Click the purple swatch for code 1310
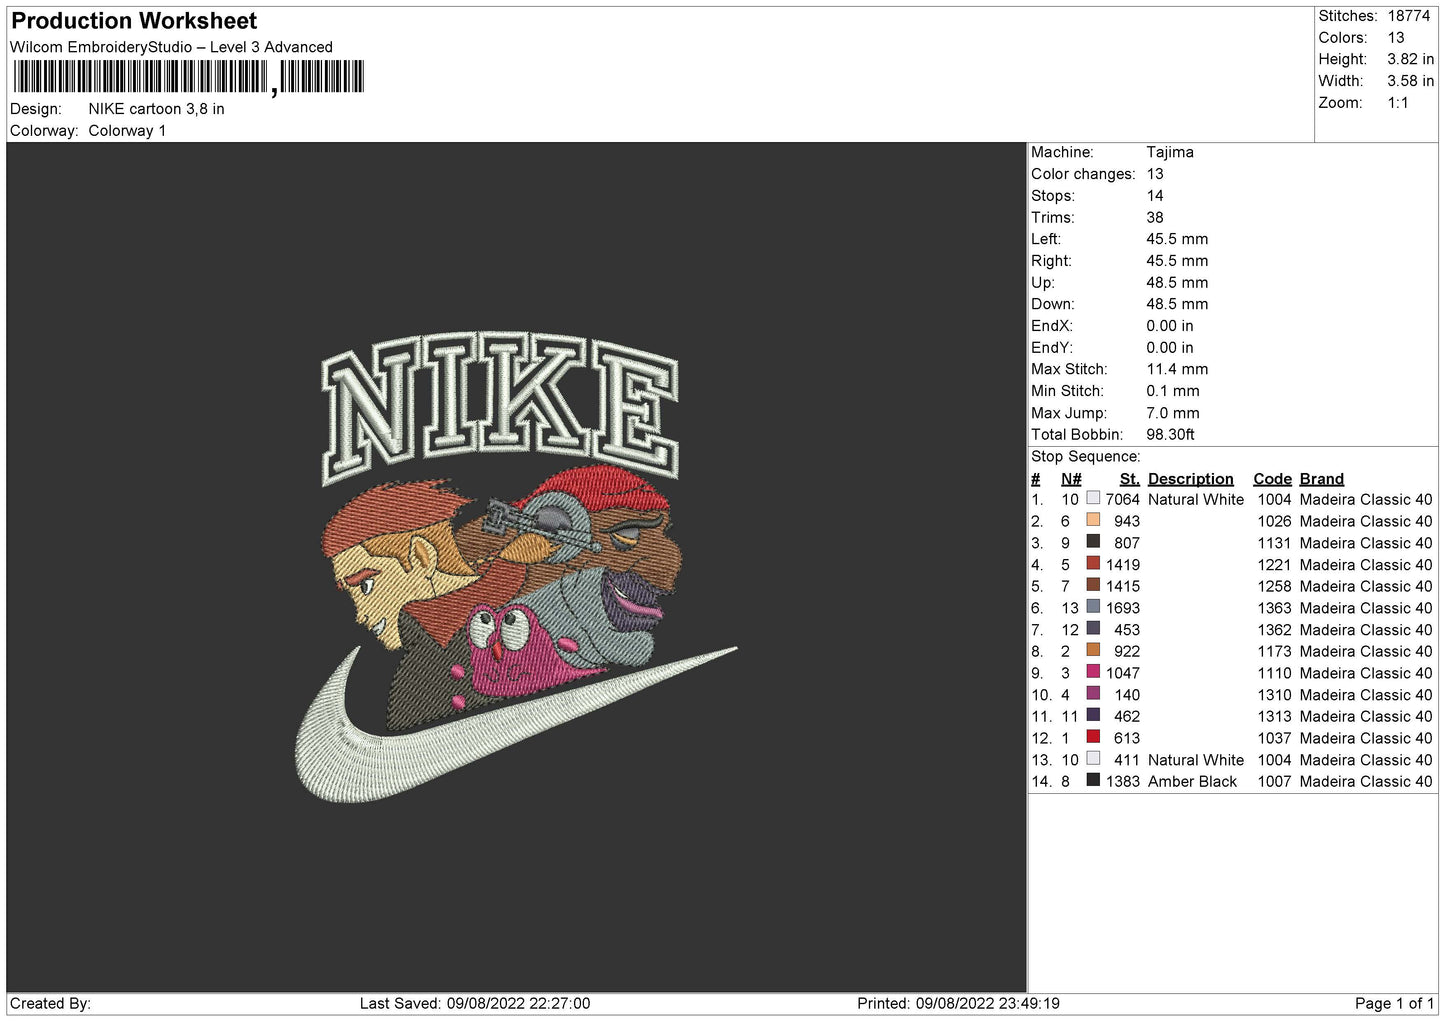Screen dimensions: 1445x1021 (x=1093, y=693)
